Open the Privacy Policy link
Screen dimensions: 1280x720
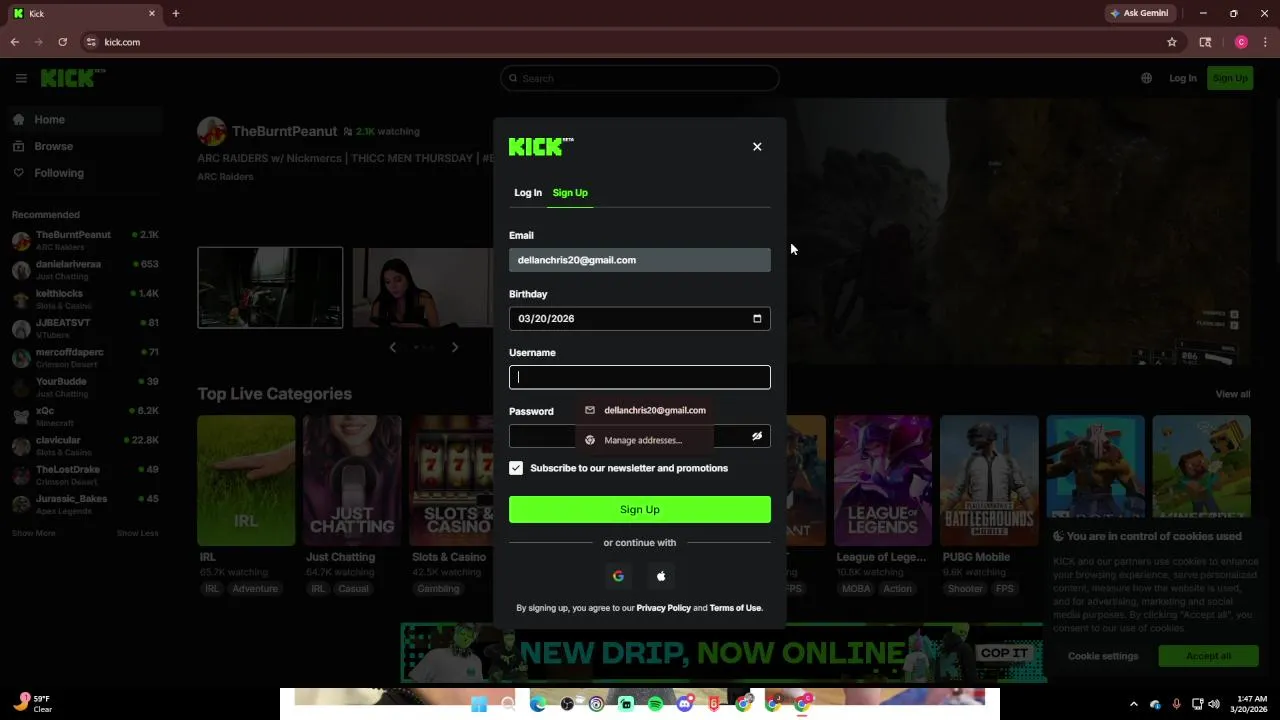tap(664, 608)
